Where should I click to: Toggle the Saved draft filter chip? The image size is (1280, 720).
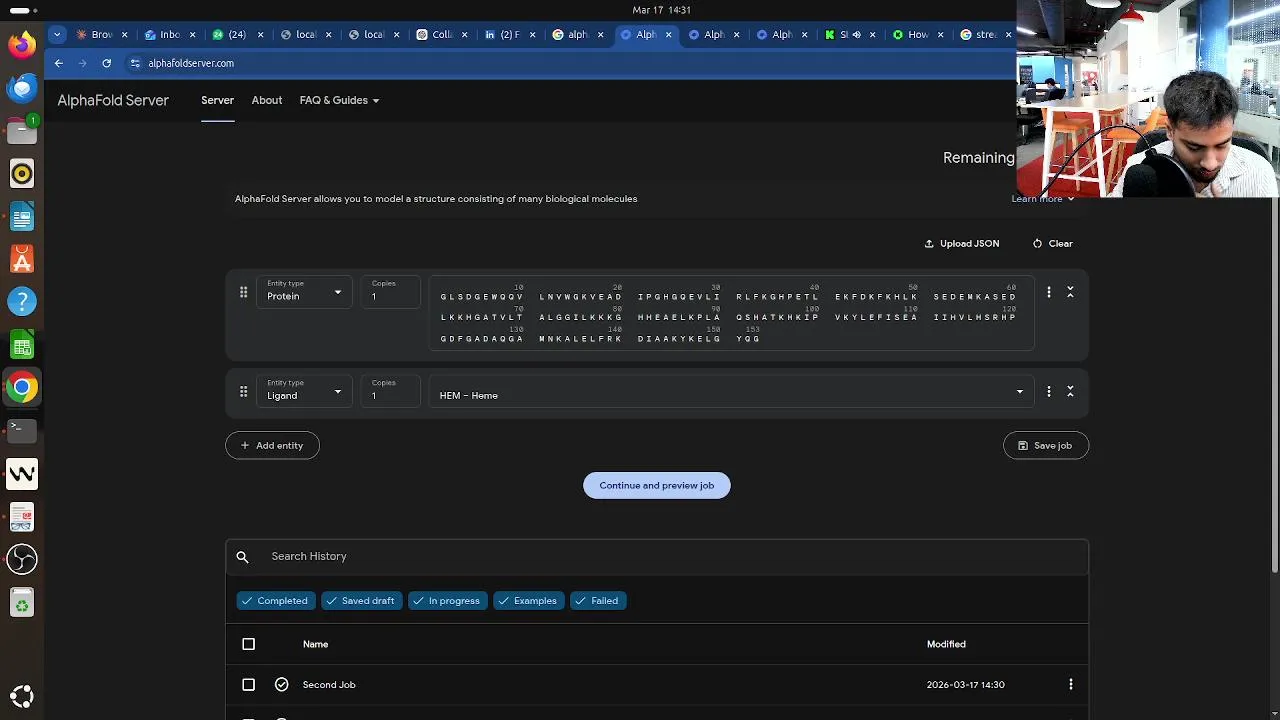(360, 601)
